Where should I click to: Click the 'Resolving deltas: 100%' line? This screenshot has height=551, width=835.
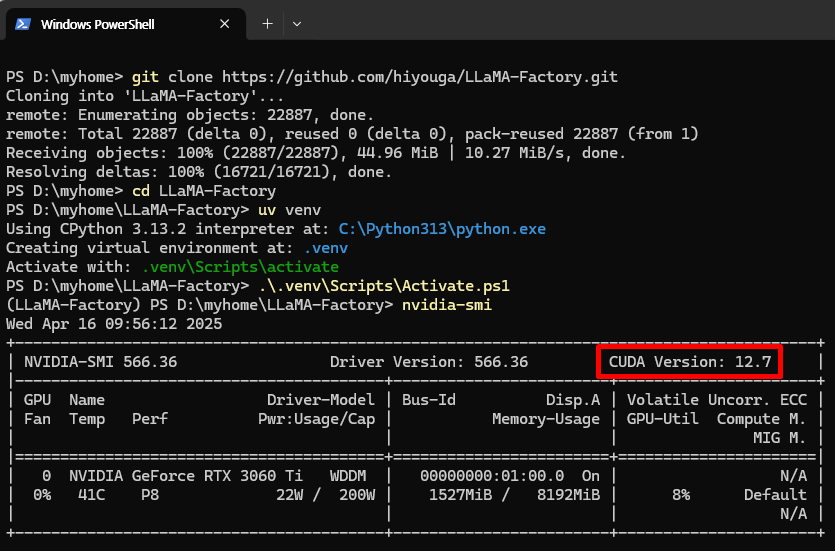(199, 172)
